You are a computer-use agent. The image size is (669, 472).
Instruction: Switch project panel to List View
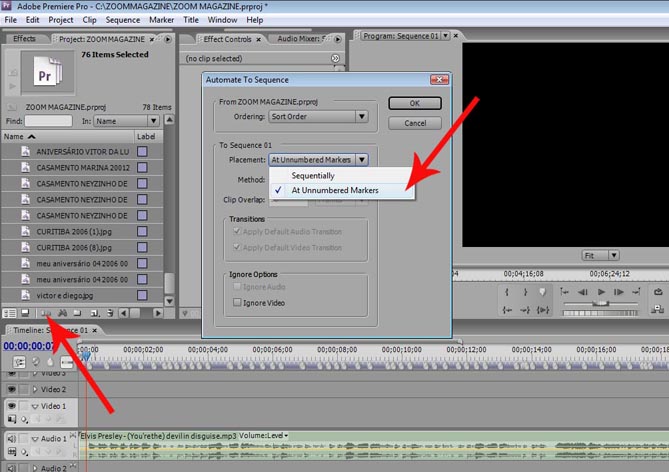9,314
